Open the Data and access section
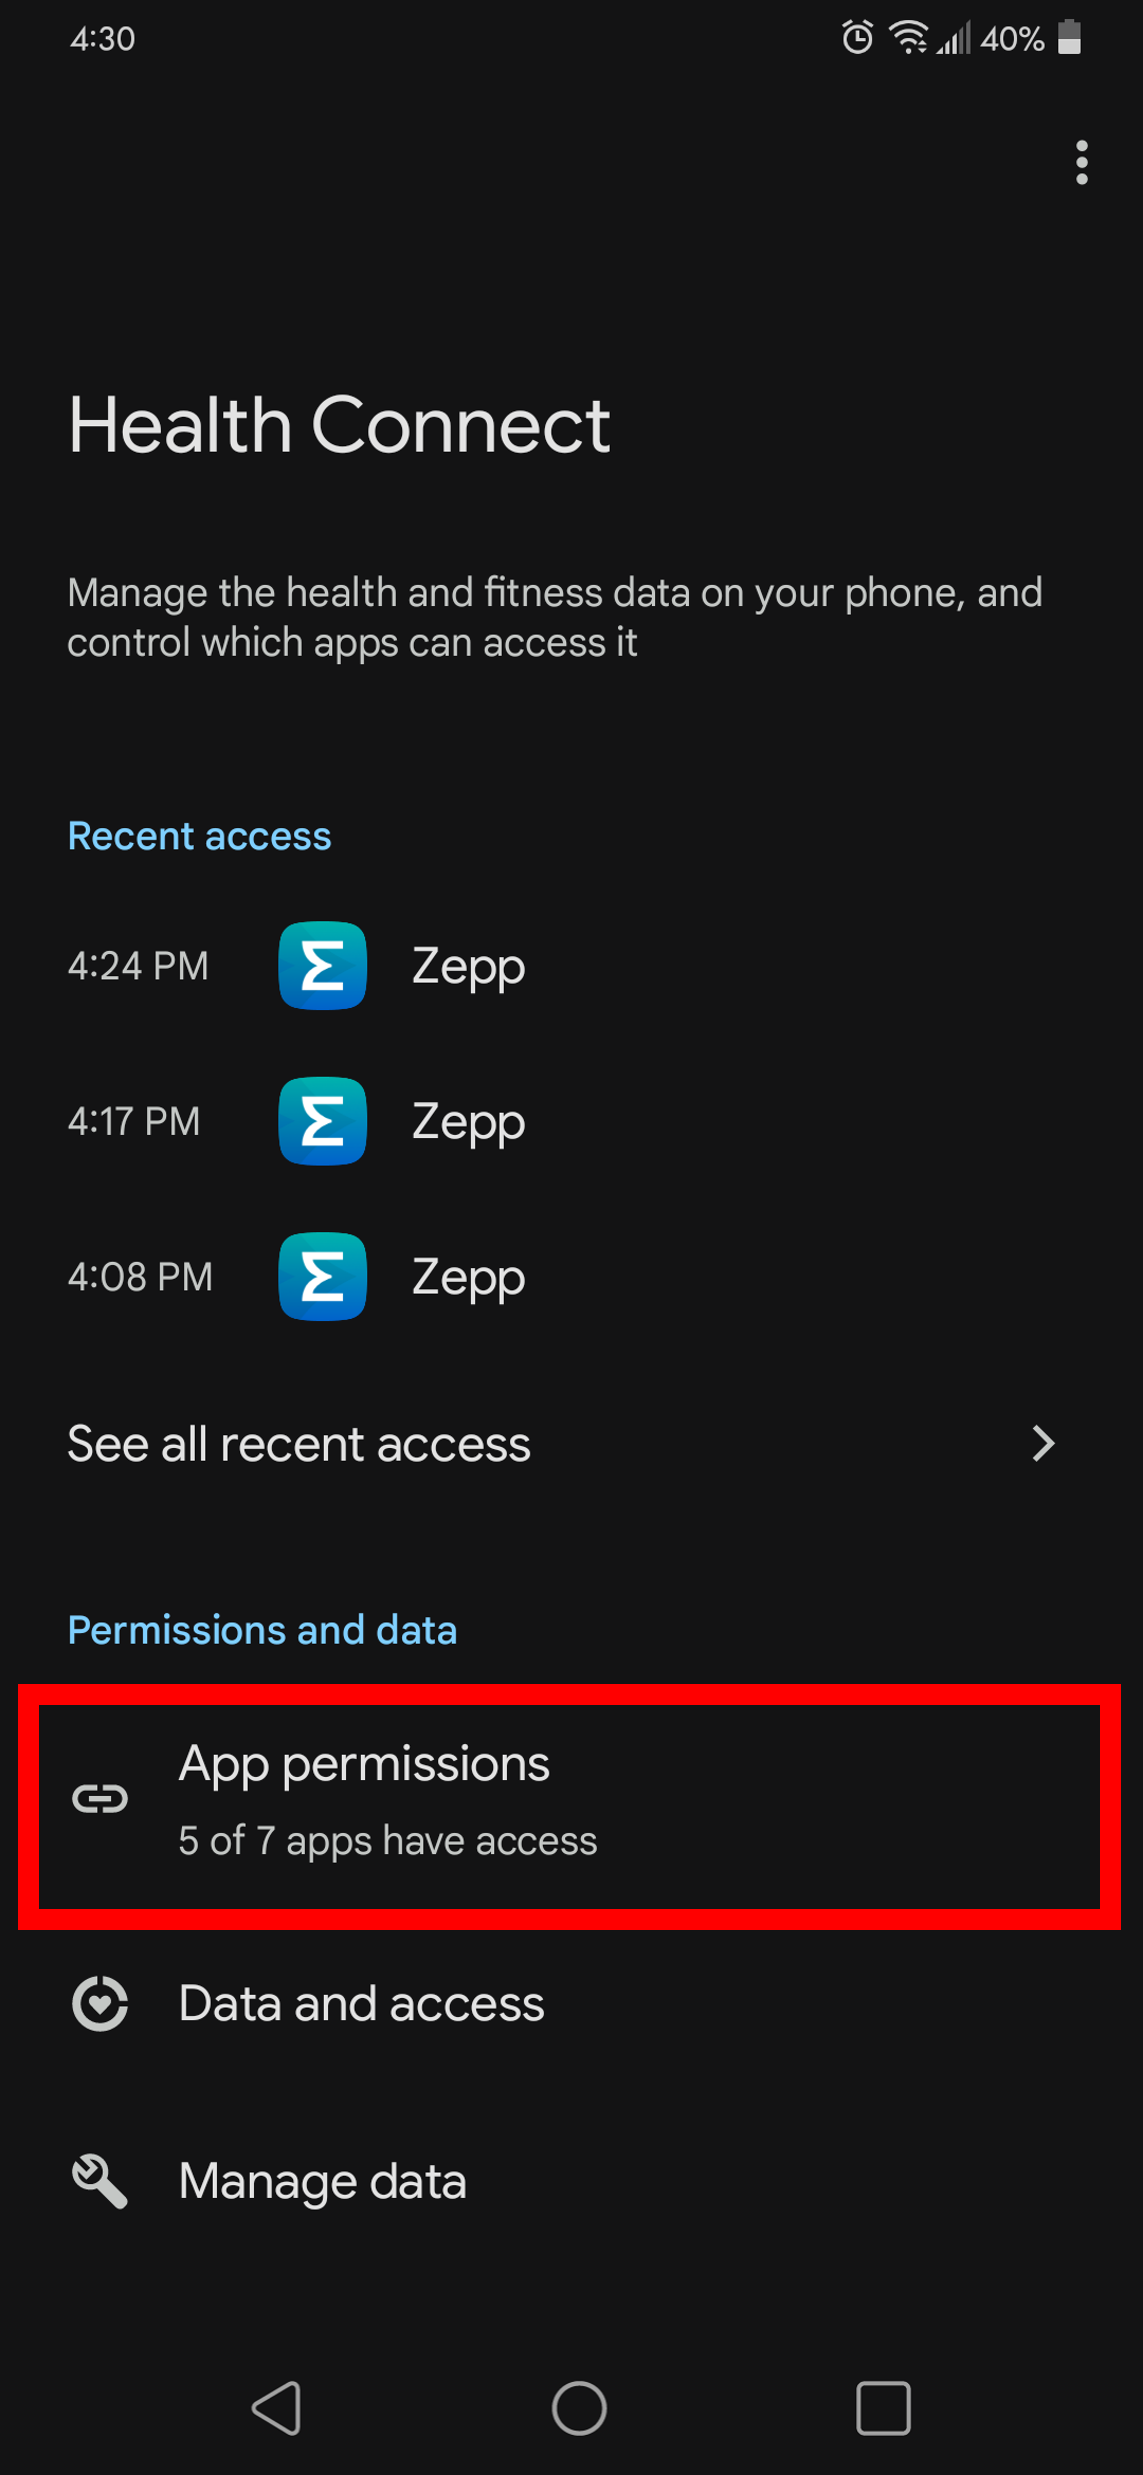This screenshot has height=2475, width=1143. pyautogui.click(x=360, y=2004)
